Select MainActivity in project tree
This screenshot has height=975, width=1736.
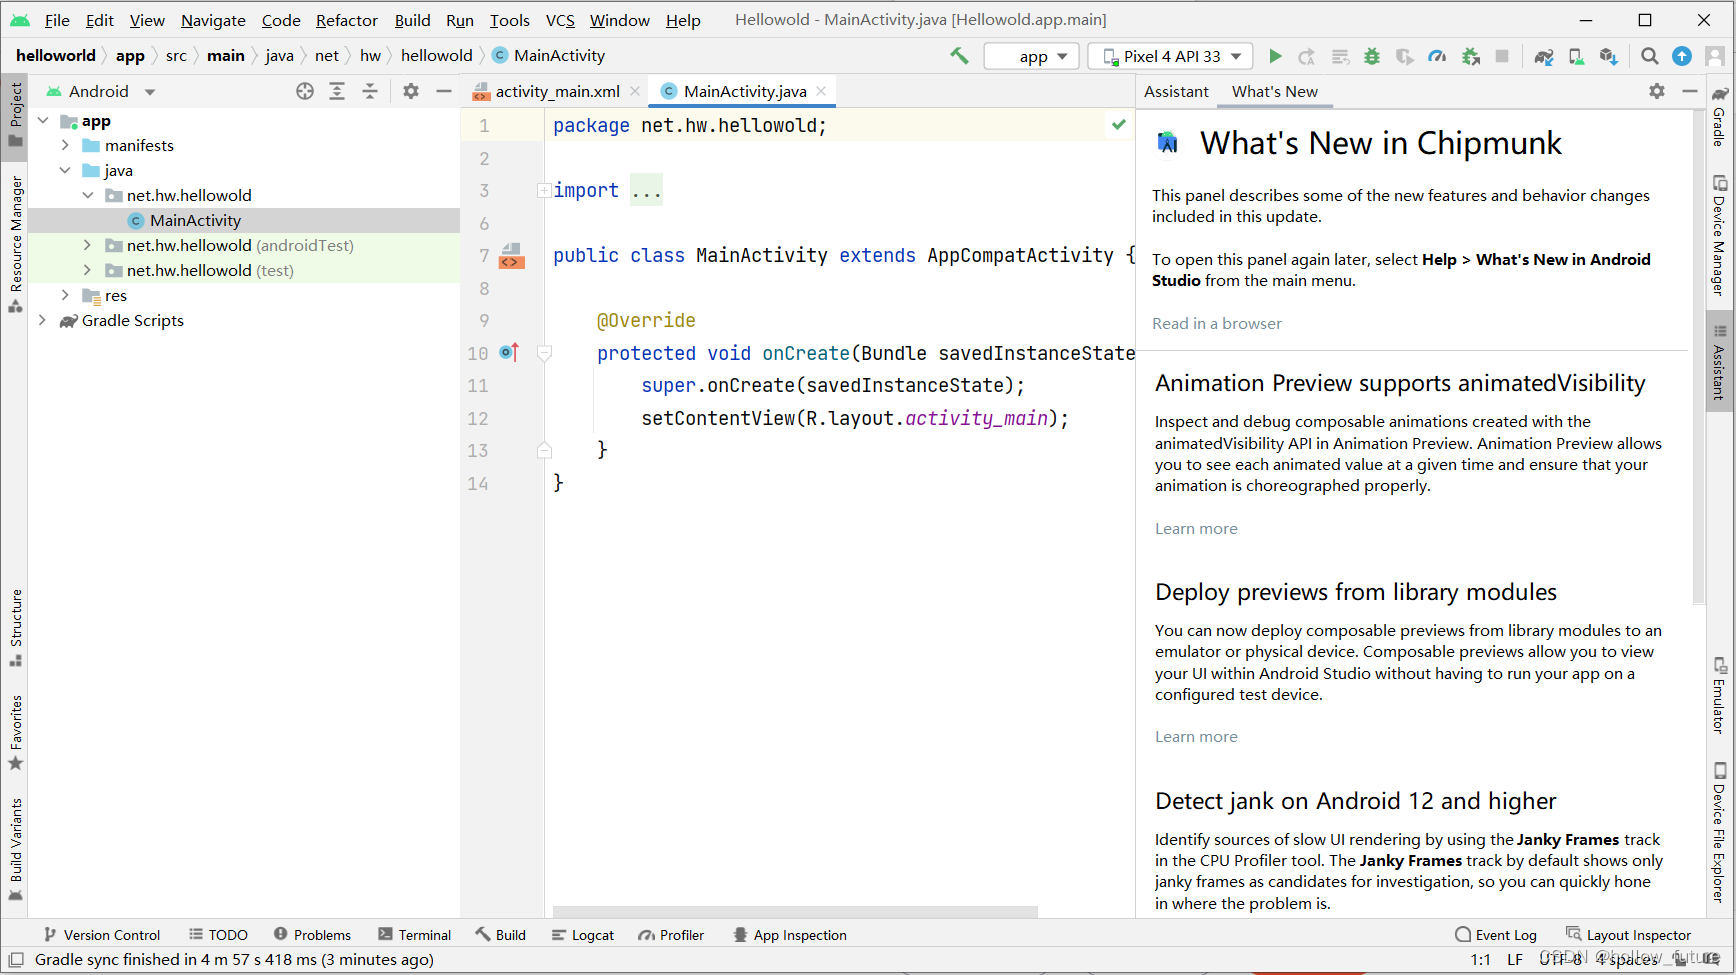click(195, 220)
